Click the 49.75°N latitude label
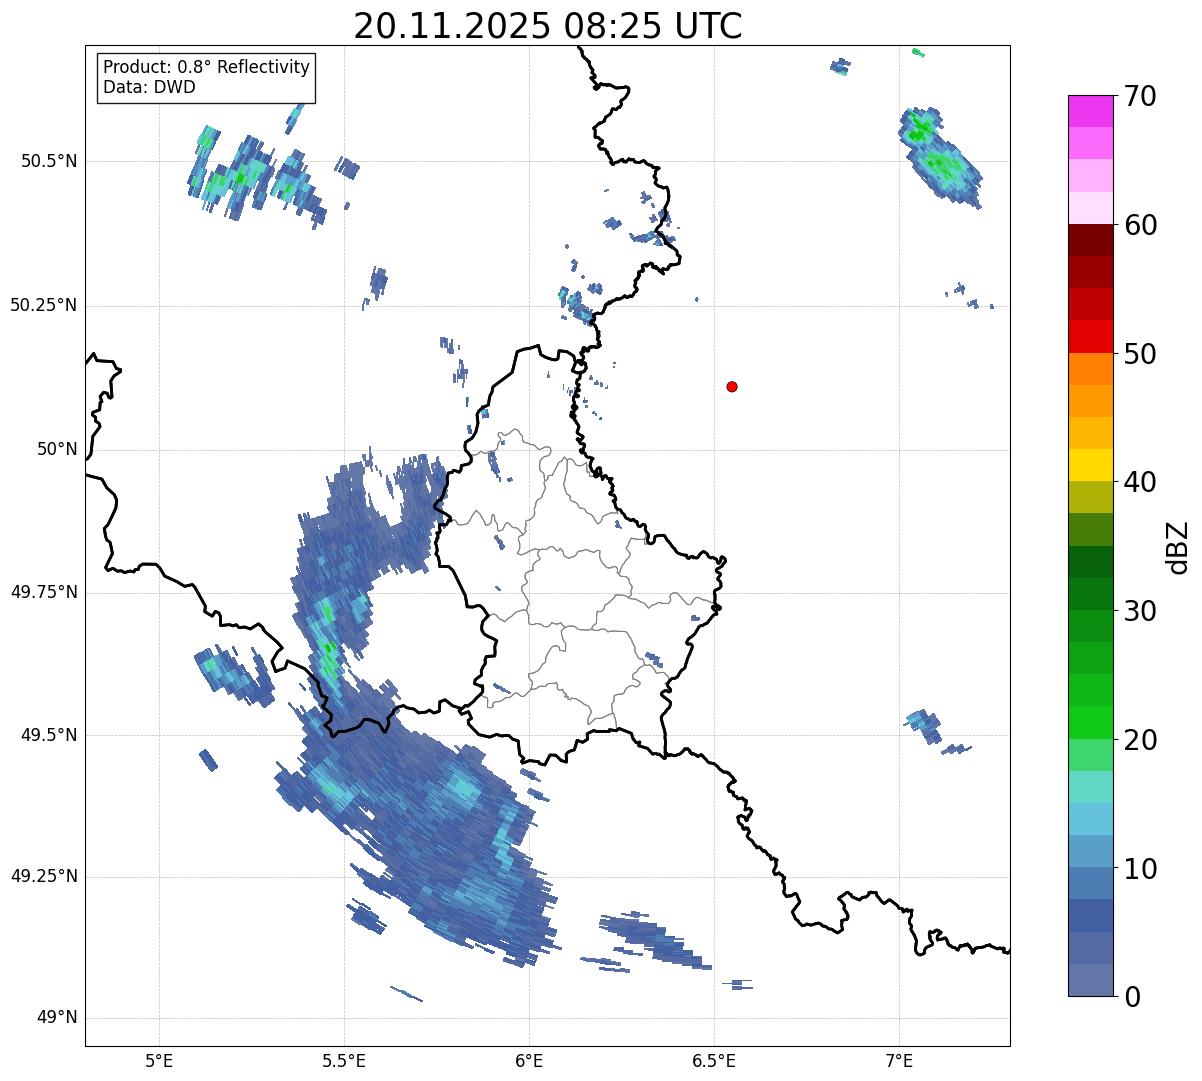 [x=44, y=592]
